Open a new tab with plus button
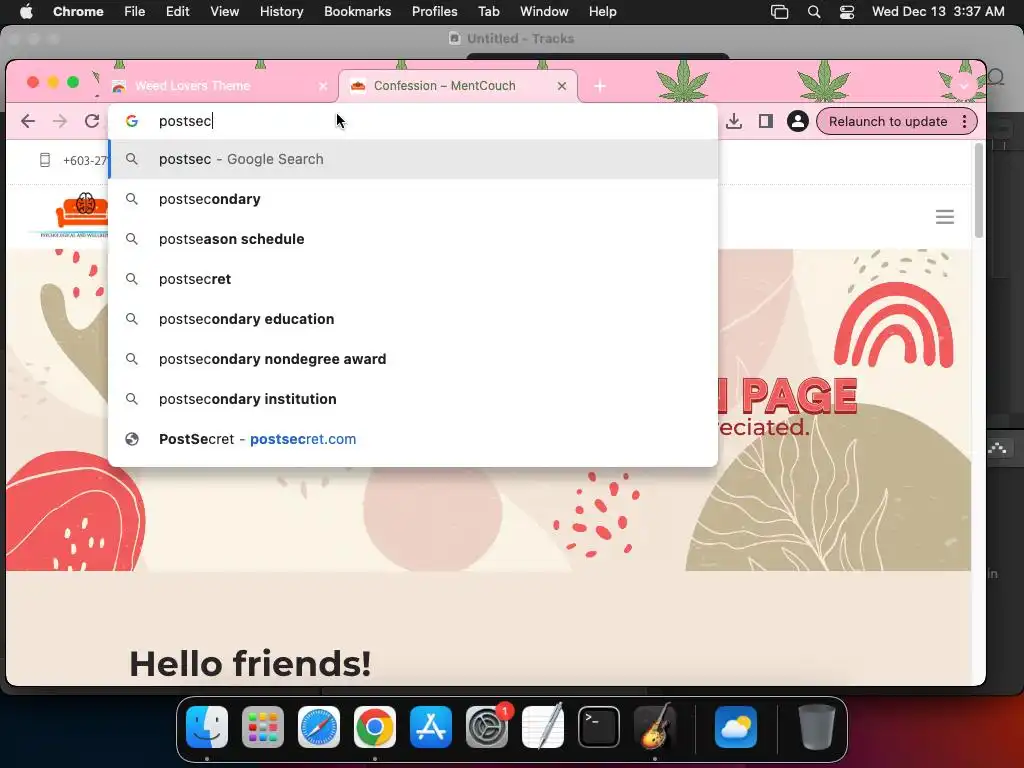Image resolution: width=1024 pixels, height=768 pixels. pyautogui.click(x=600, y=86)
